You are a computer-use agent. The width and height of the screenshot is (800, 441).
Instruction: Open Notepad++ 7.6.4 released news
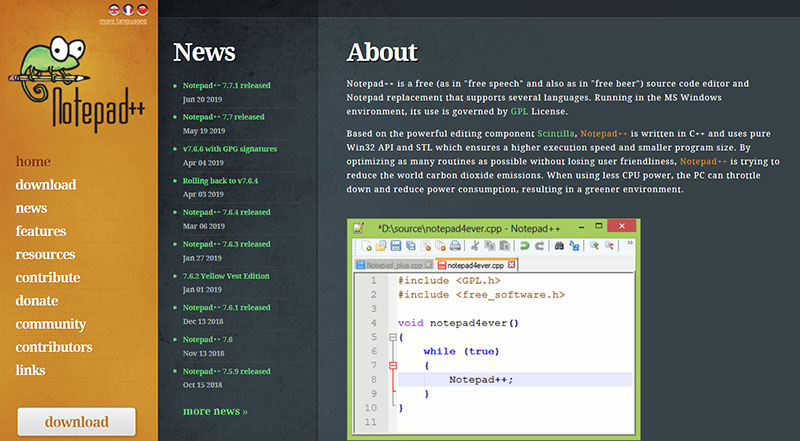point(227,212)
